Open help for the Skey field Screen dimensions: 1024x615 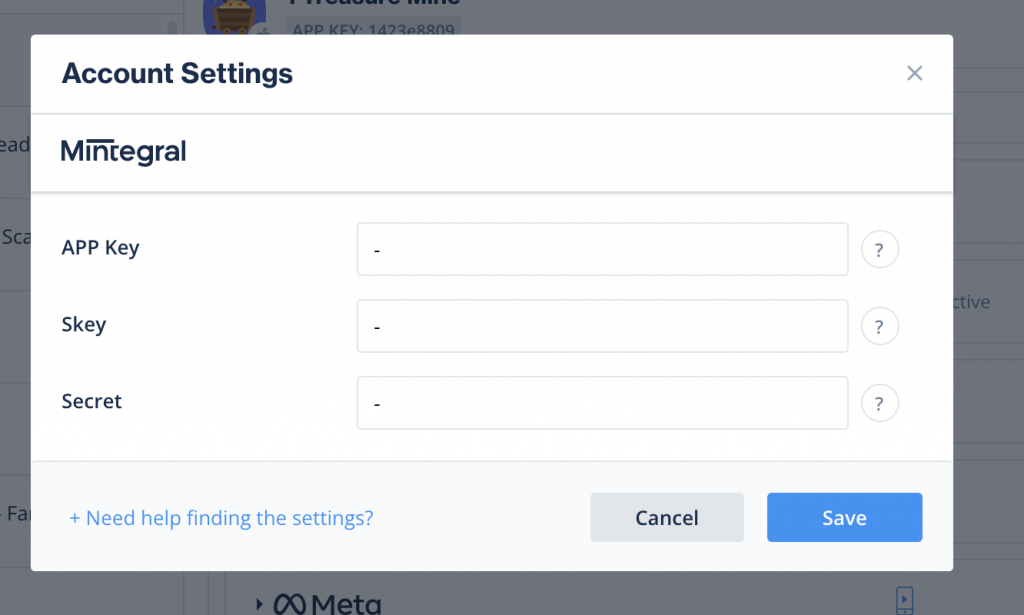point(880,326)
